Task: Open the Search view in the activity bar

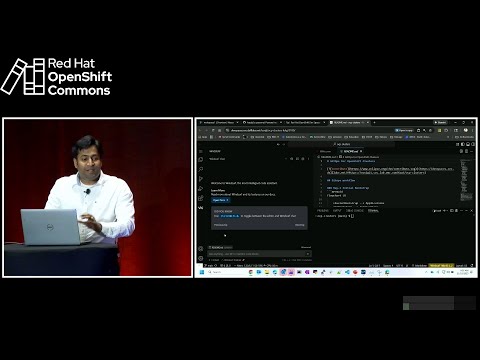Action: pyautogui.click(x=201, y=169)
